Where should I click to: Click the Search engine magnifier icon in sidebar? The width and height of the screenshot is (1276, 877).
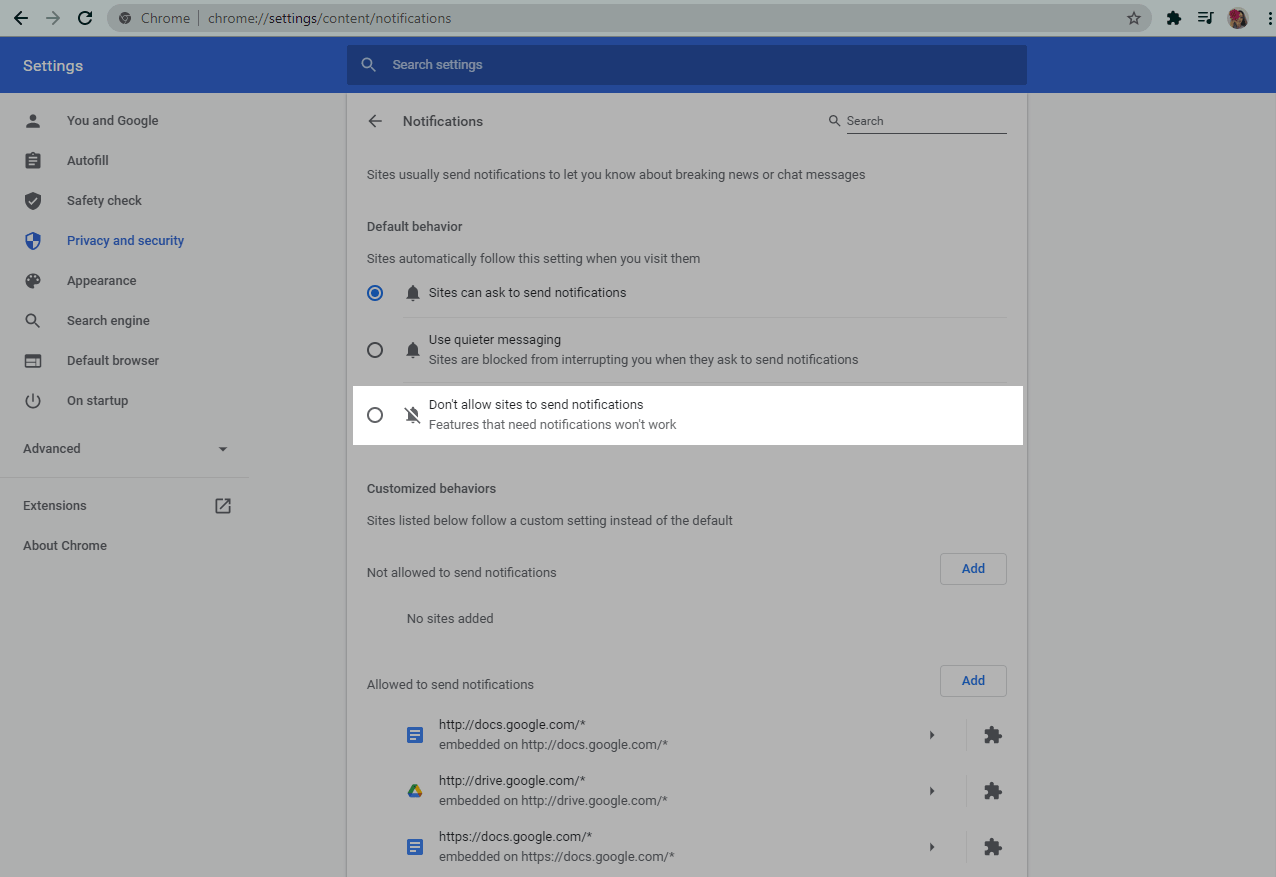pos(33,321)
